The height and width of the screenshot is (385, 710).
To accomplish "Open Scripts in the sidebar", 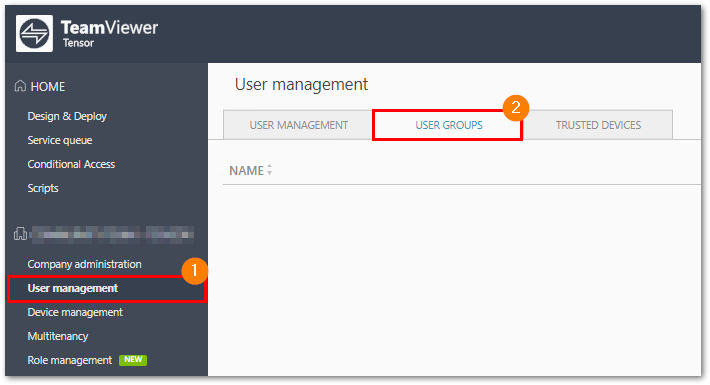I will (43, 188).
